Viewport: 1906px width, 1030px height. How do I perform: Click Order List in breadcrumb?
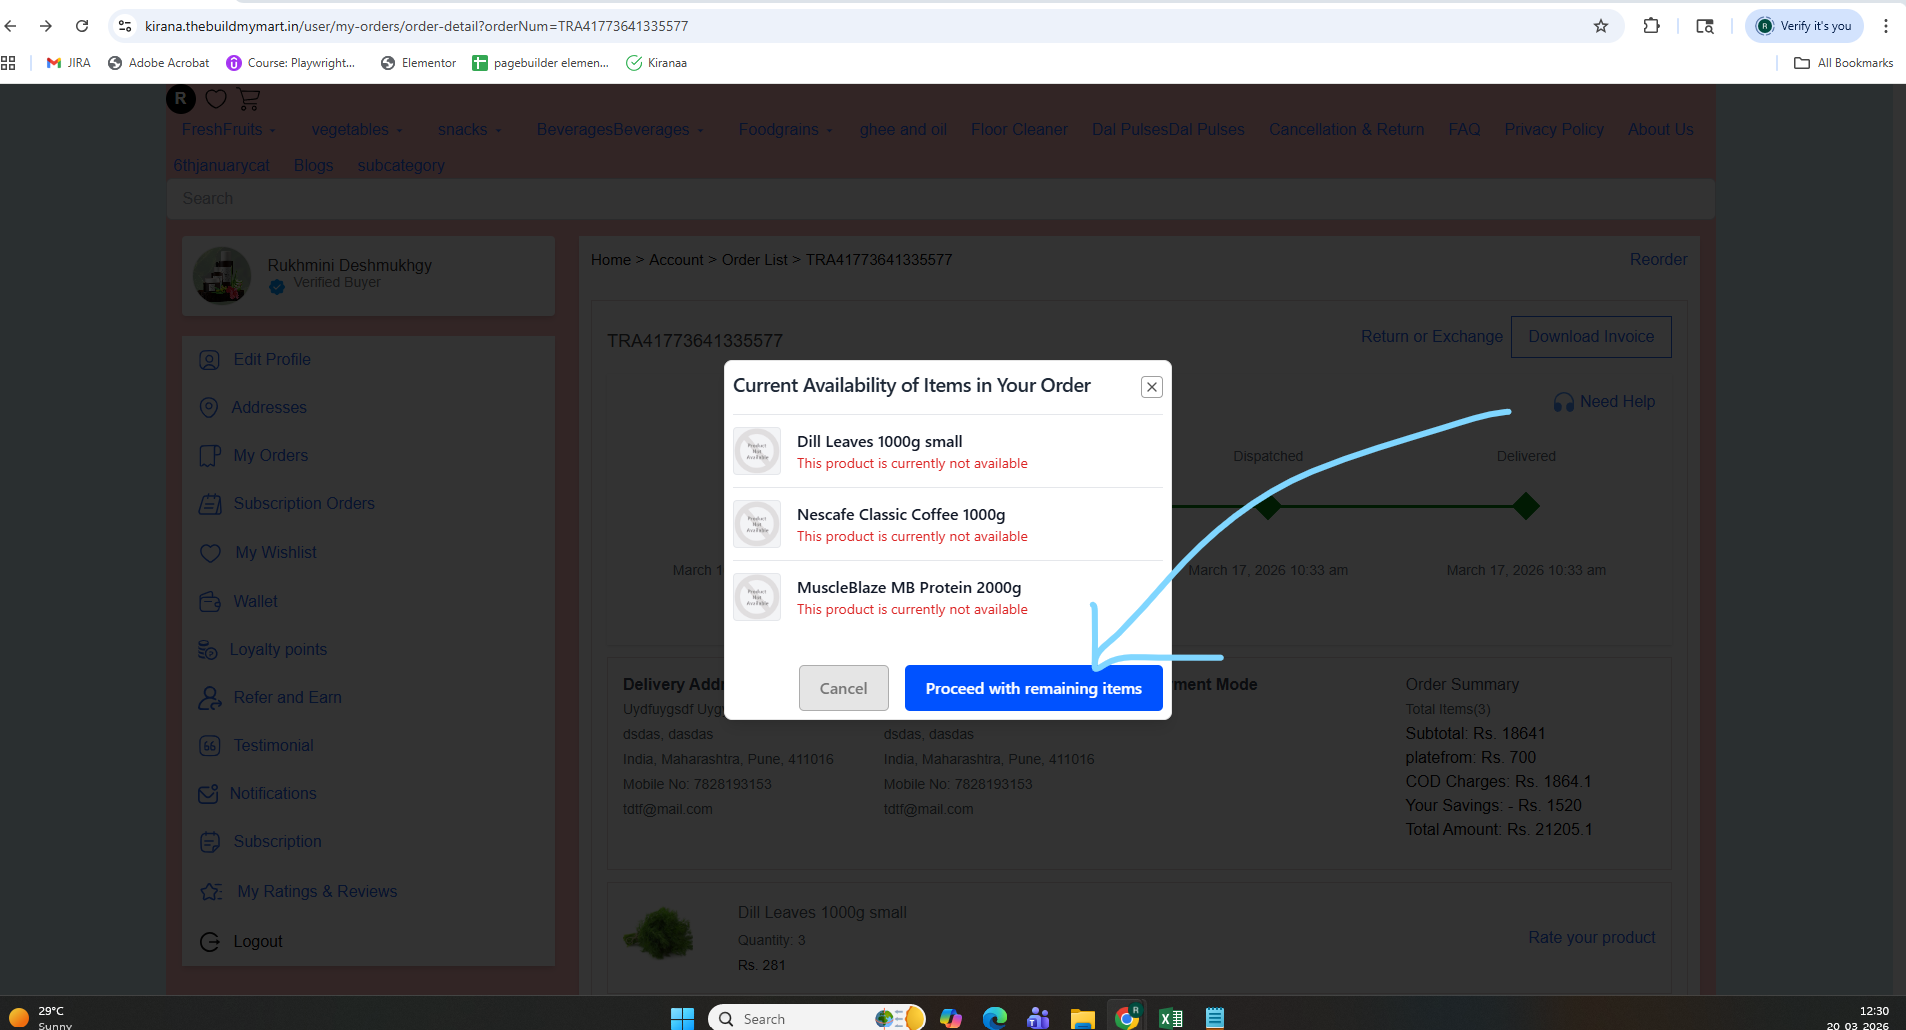[x=755, y=260]
